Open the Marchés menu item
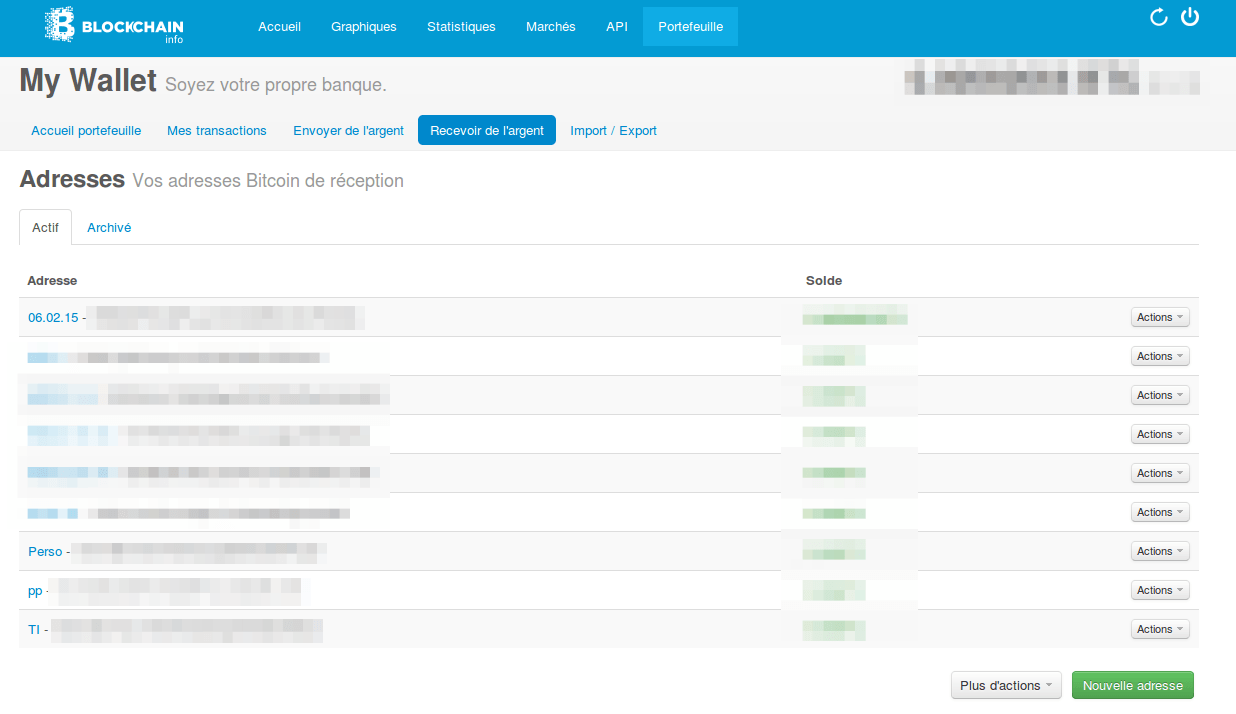The height and width of the screenshot is (714, 1236). pyautogui.click(x=551, y=27)
